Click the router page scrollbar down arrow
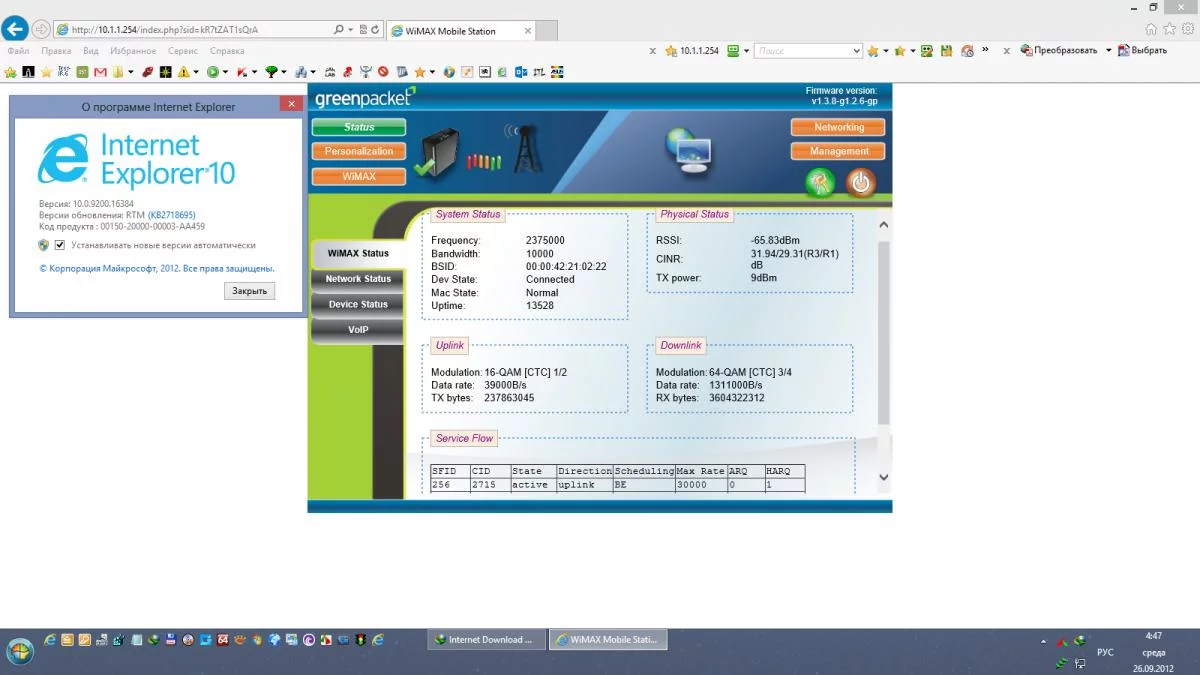The width and height of the screenshot is (1200, 675). click(x=883, y=478)
